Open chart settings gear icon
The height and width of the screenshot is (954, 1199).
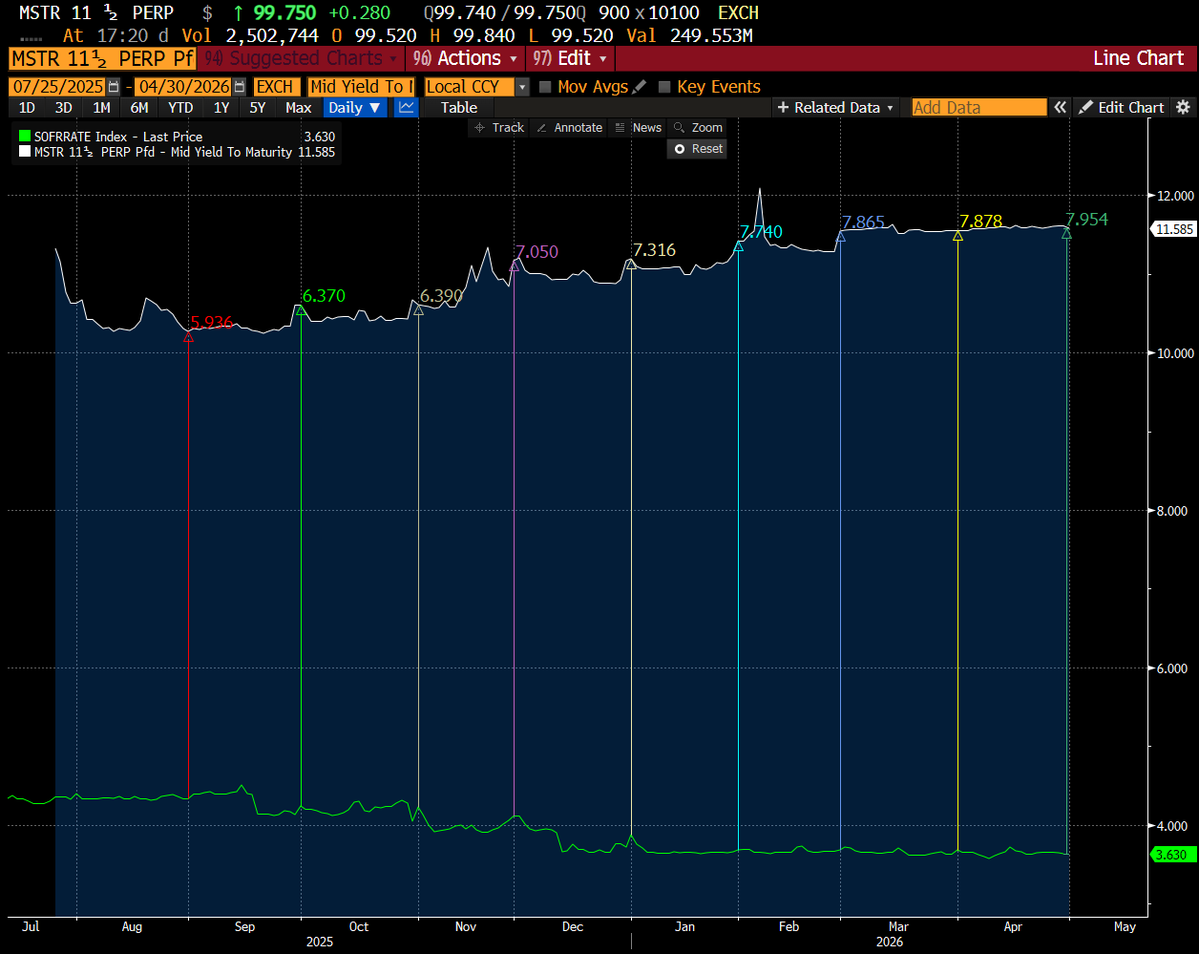tap(1183, 108)
